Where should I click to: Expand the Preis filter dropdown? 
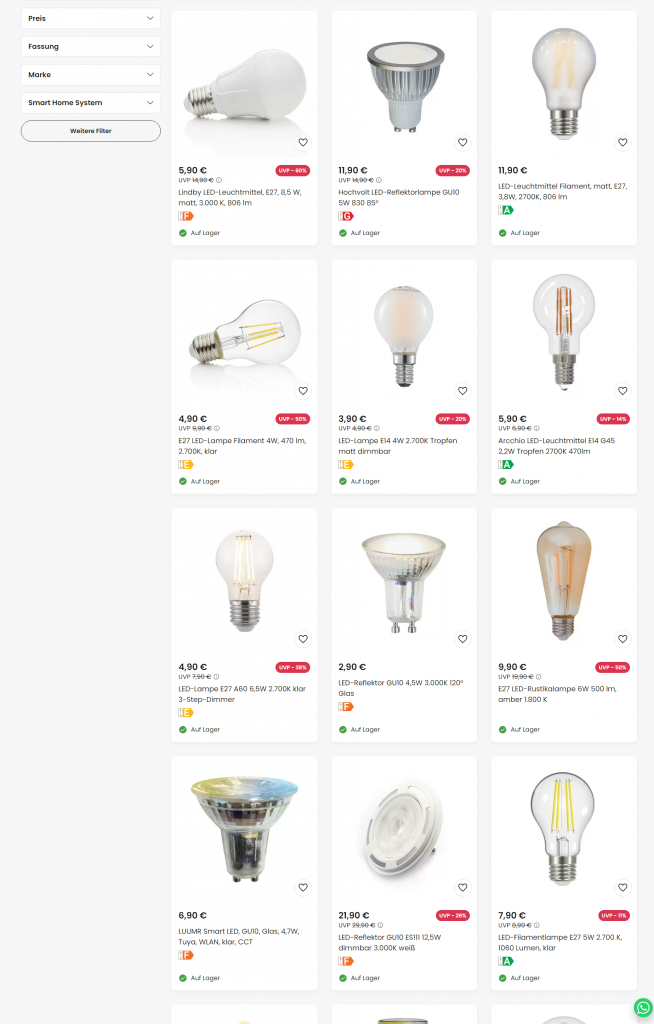91,18
